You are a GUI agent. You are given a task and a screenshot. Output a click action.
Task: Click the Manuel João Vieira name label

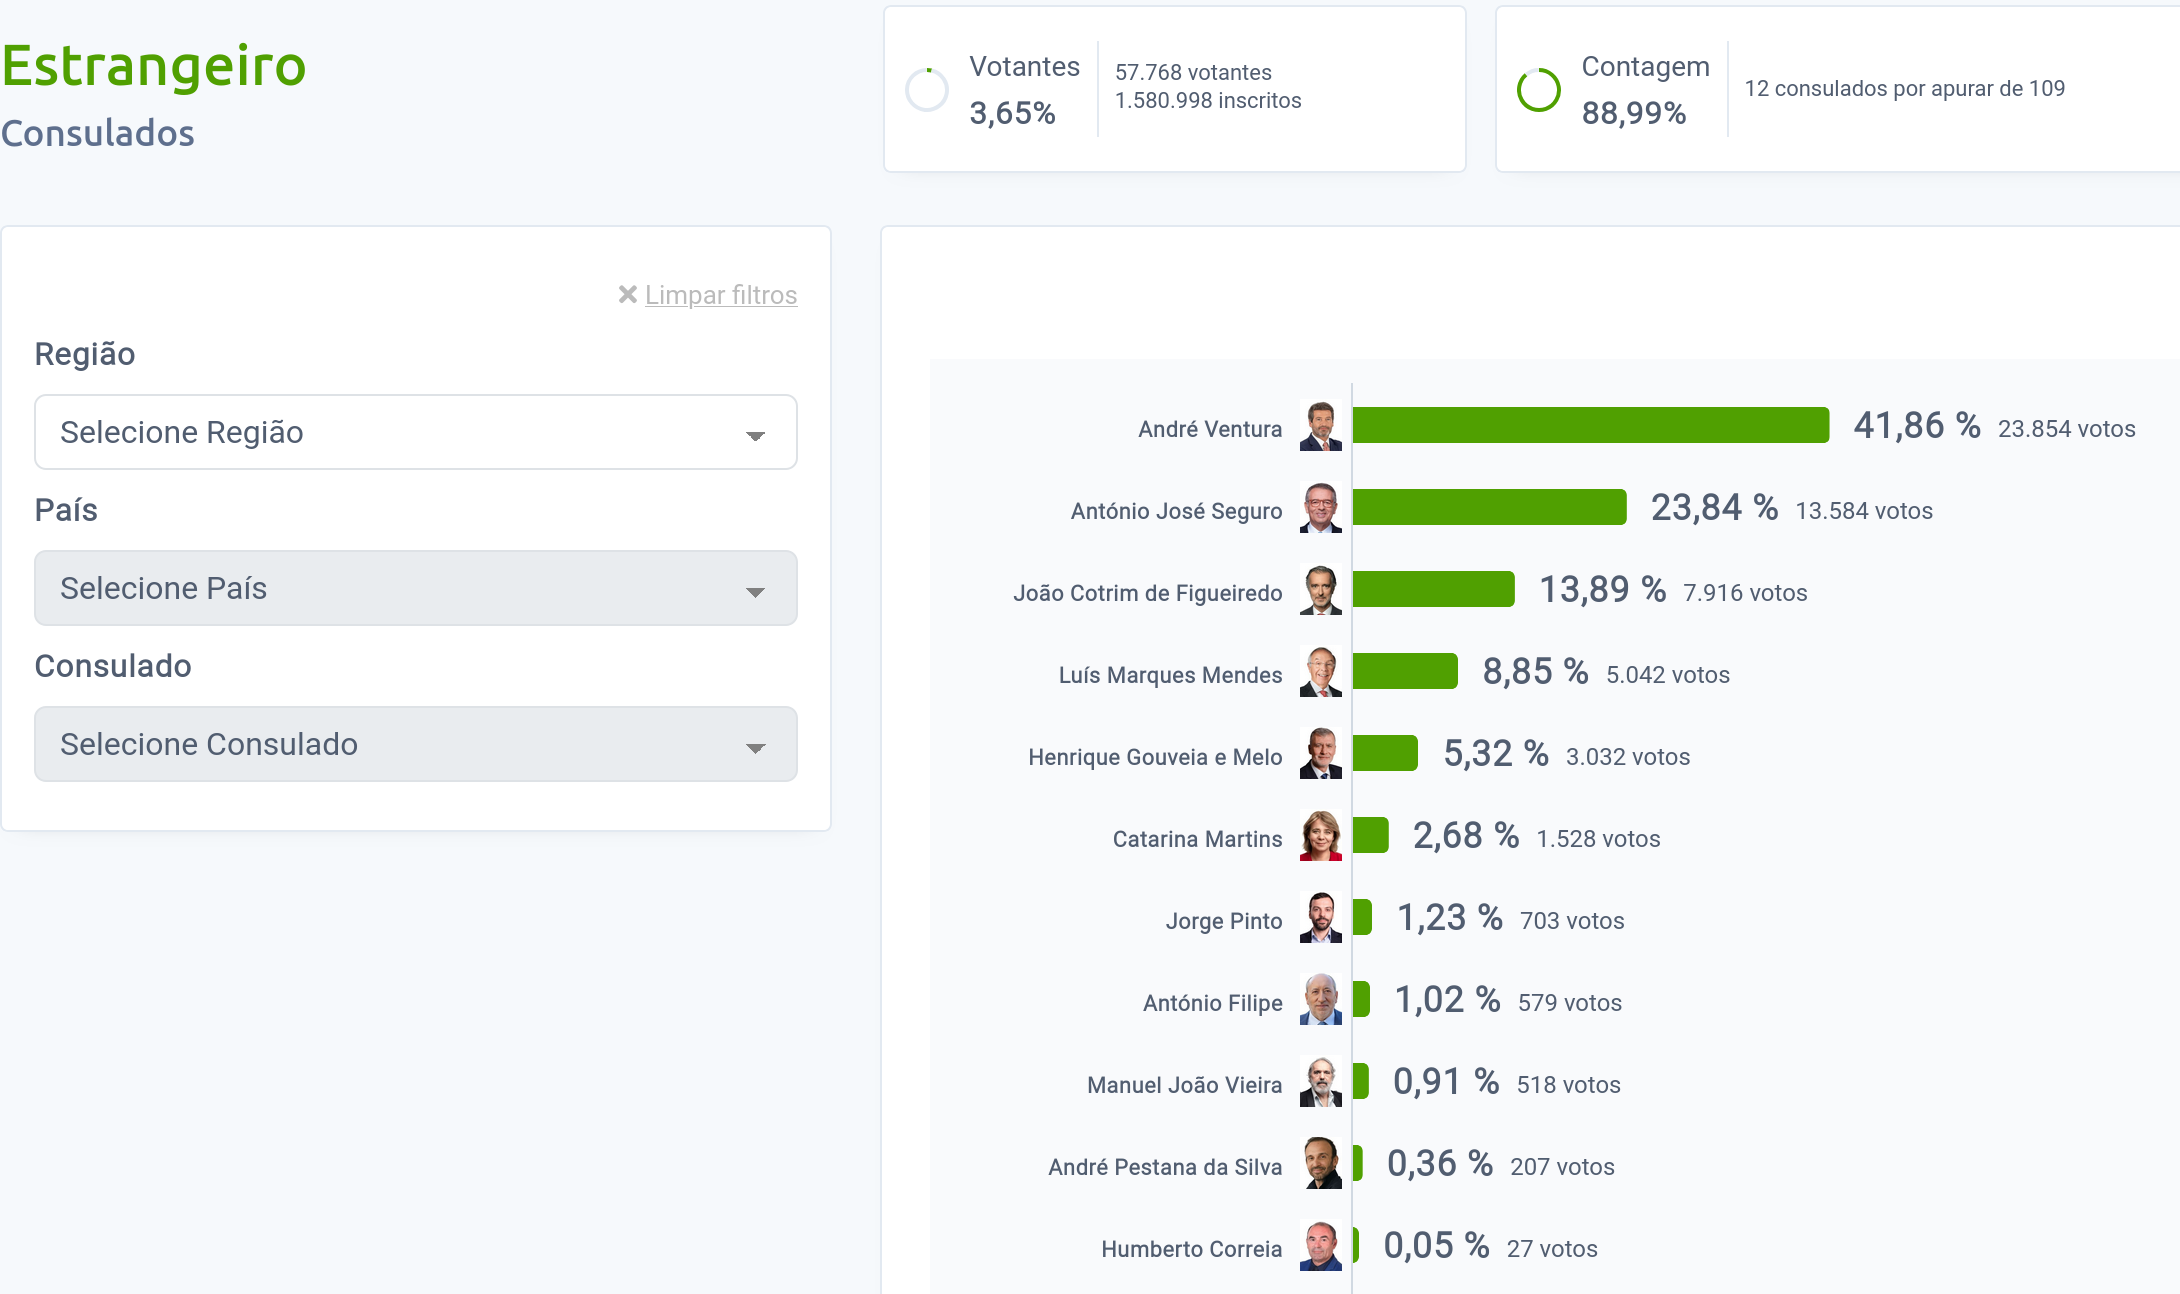(1183, 1085)
